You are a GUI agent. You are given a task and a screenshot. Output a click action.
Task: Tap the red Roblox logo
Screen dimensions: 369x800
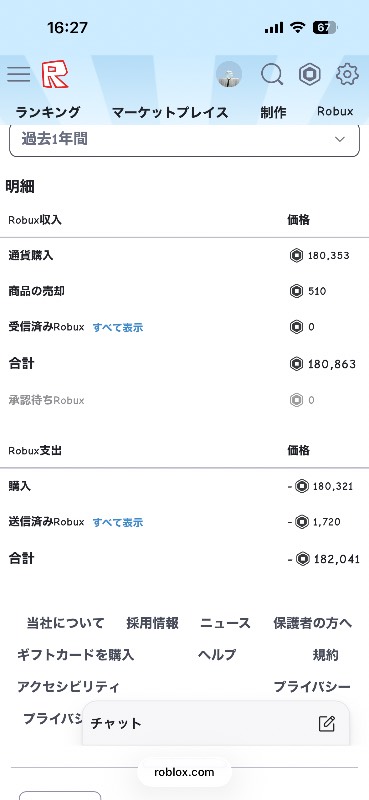click(x=55, y=74)
